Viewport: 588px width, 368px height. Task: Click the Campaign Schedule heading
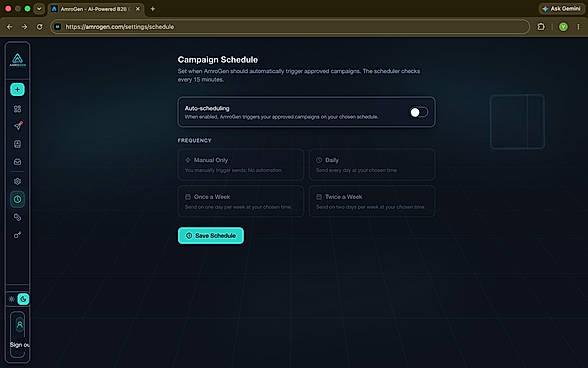(x=218, y=60)
